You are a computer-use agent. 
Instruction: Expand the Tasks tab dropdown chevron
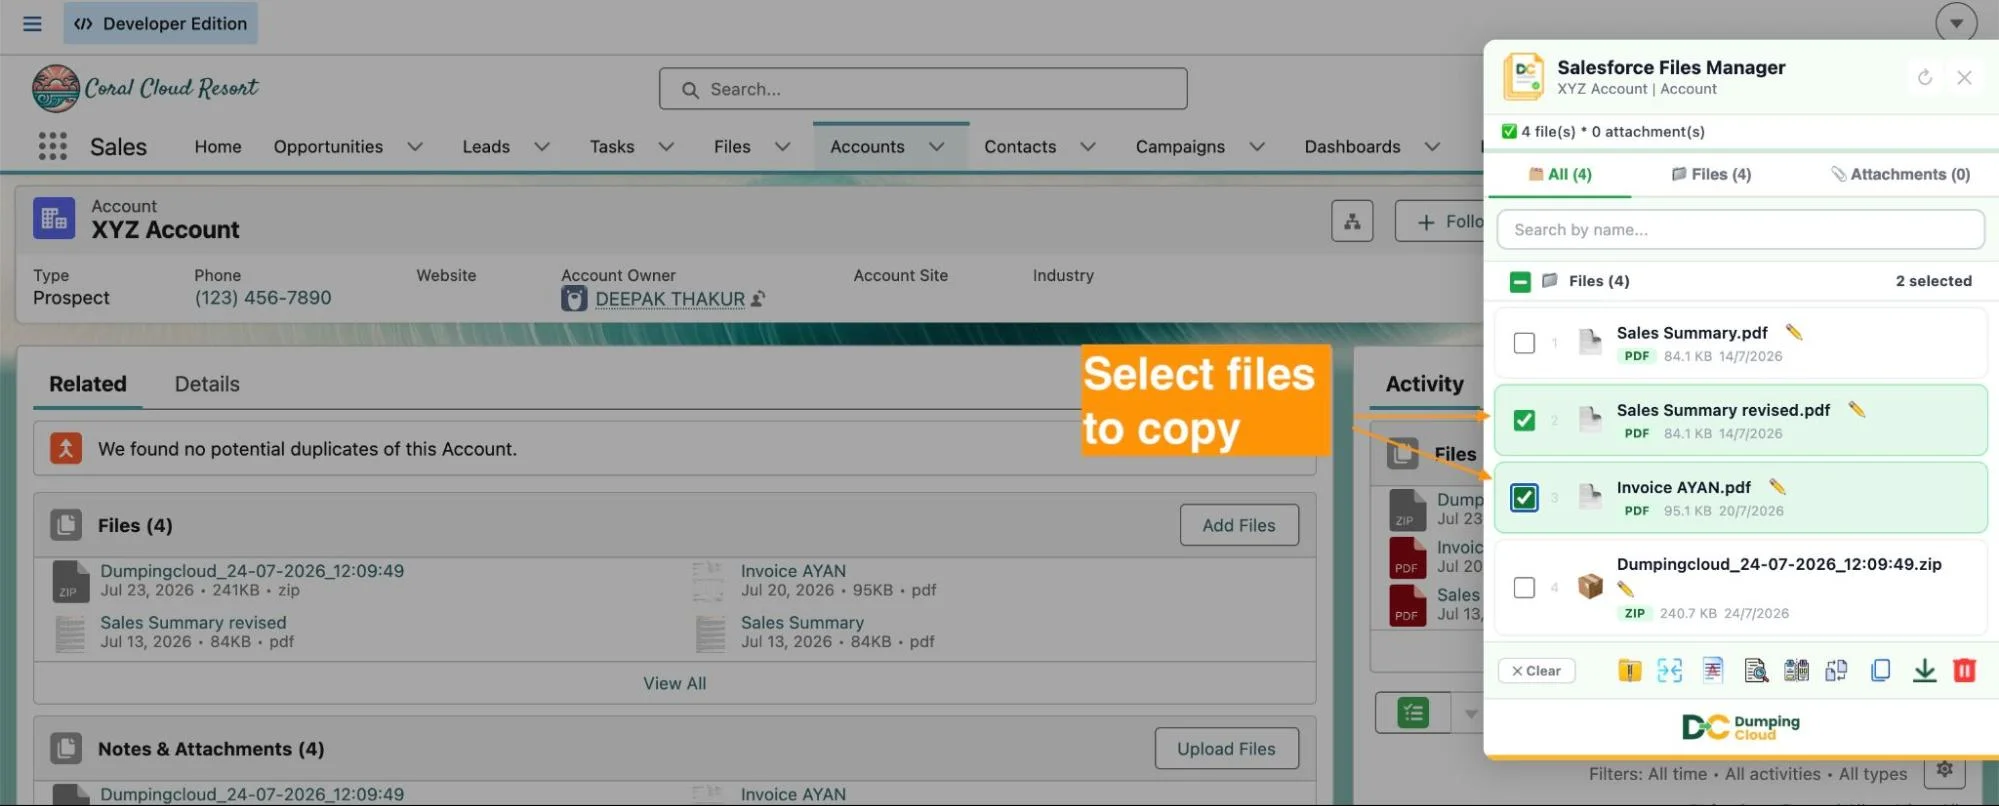pyautogui.click(x=666, y=147)
